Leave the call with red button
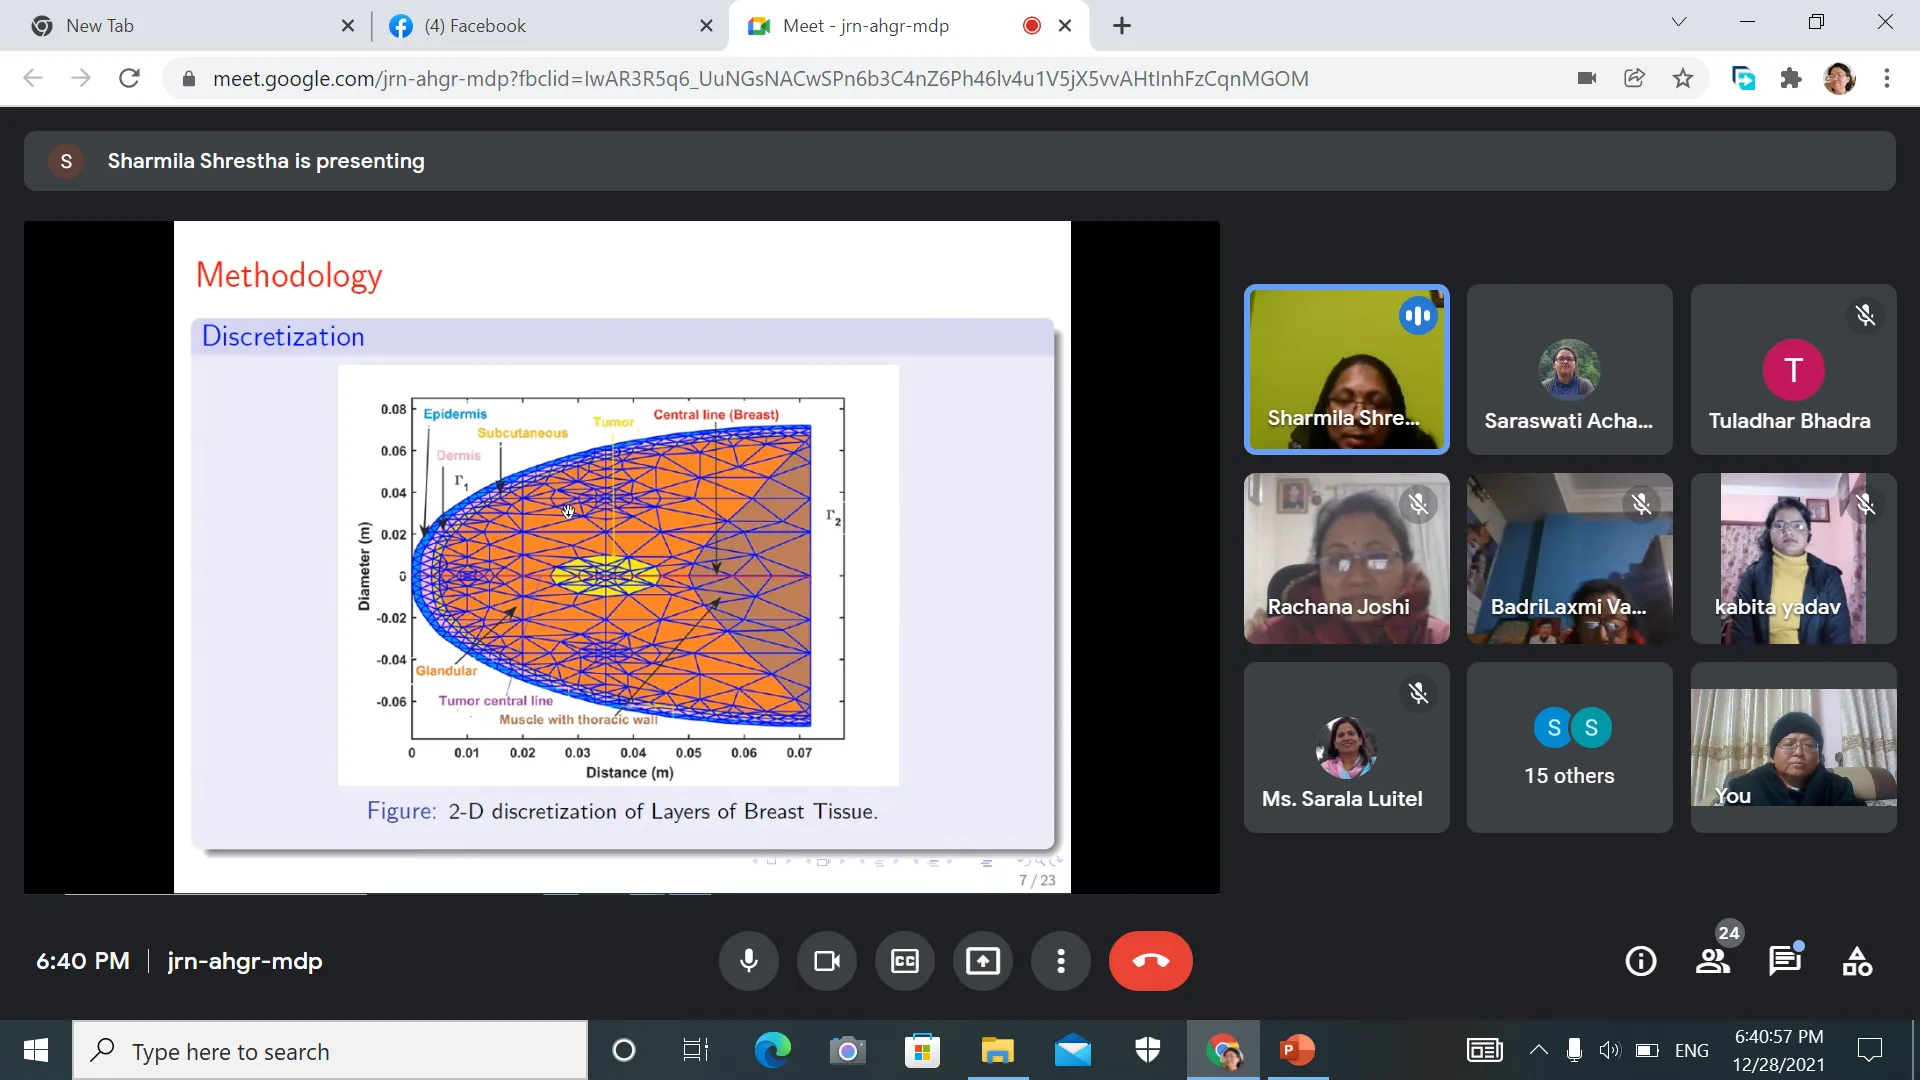The image size is (1920, 1080). pos(1150,961)
